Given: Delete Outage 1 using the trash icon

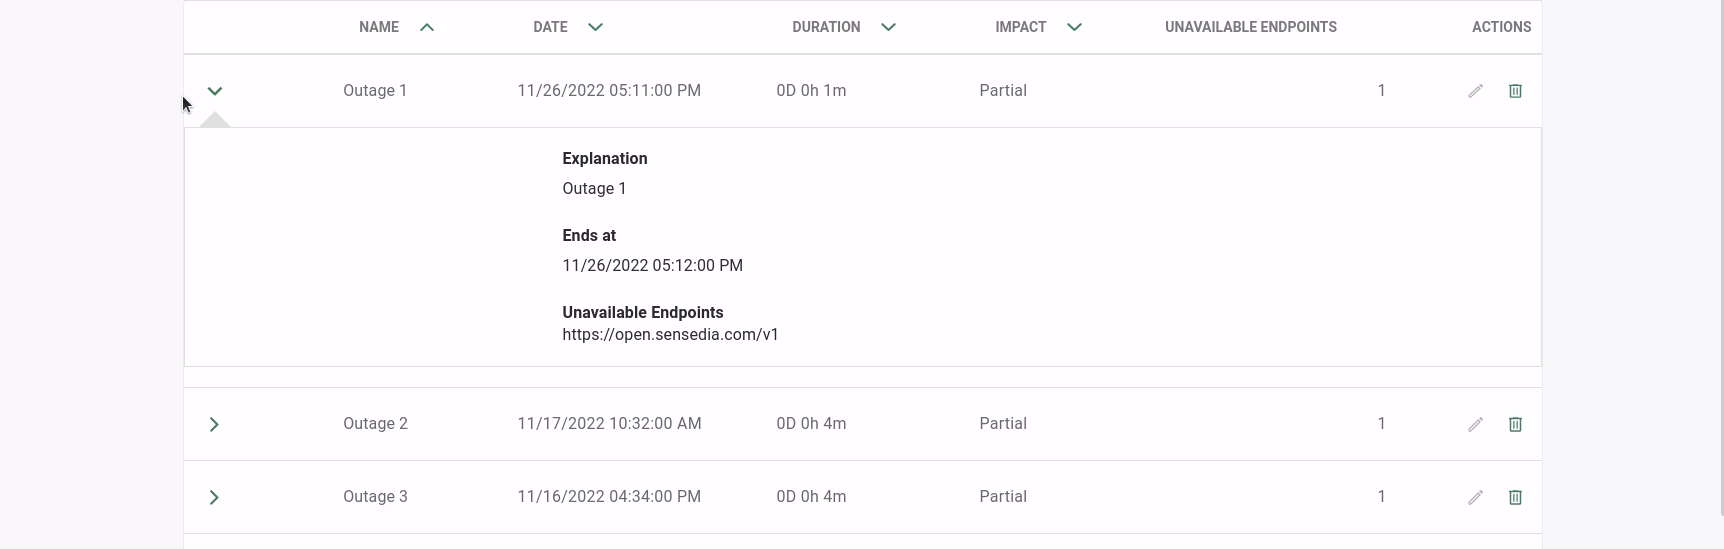Looking at the screenshot, I should 1515,91.
